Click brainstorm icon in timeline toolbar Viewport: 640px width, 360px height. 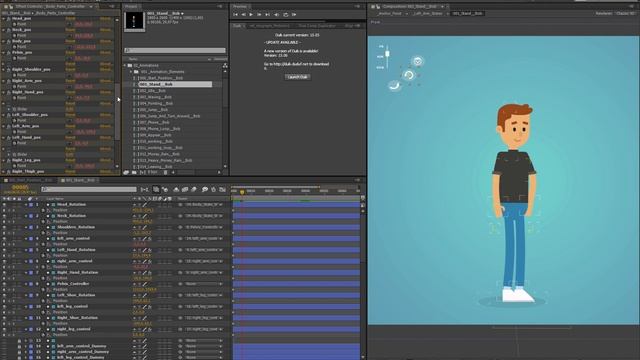pos(205,189)
